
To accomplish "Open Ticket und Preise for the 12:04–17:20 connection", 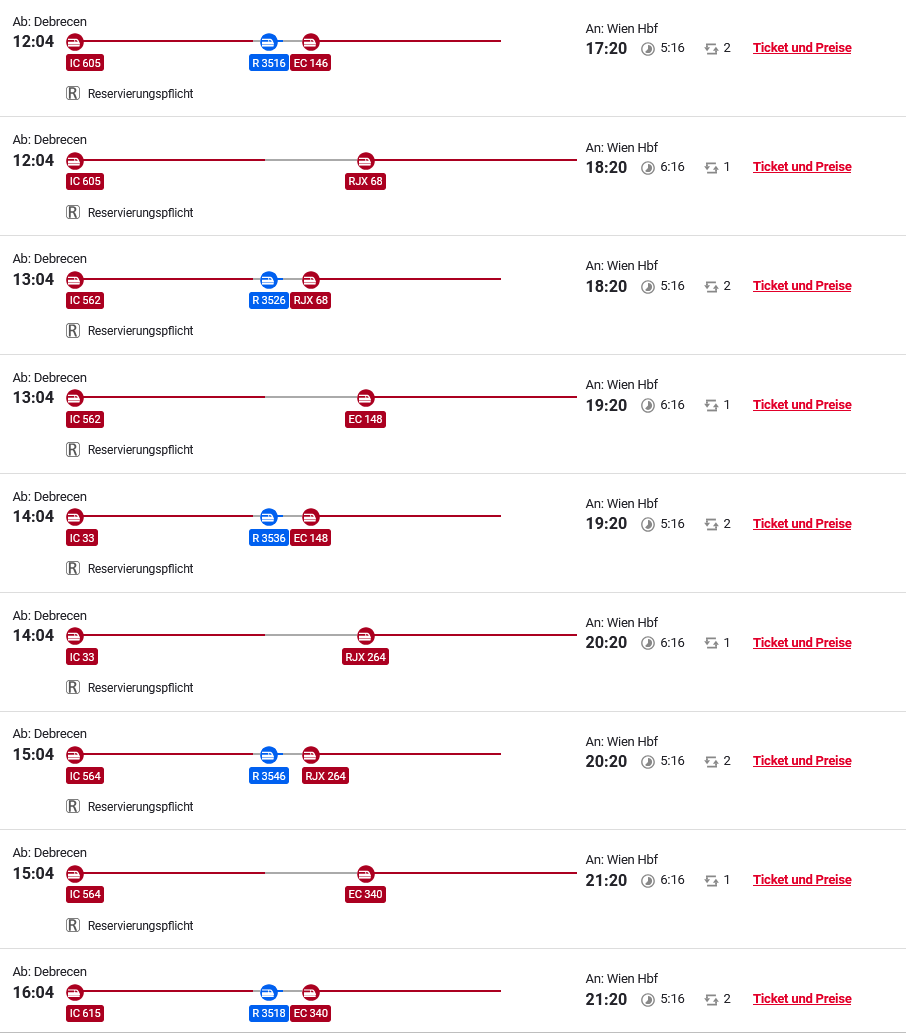I will point(802,48).
